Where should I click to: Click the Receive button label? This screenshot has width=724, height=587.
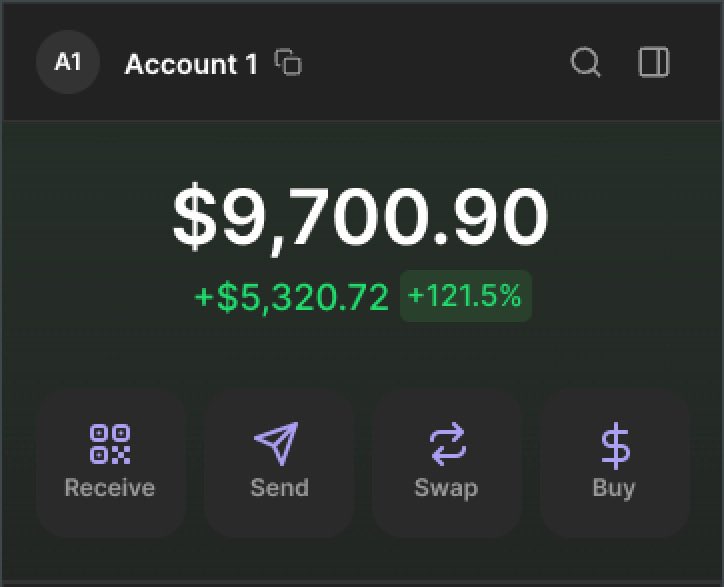coord(110,488)
